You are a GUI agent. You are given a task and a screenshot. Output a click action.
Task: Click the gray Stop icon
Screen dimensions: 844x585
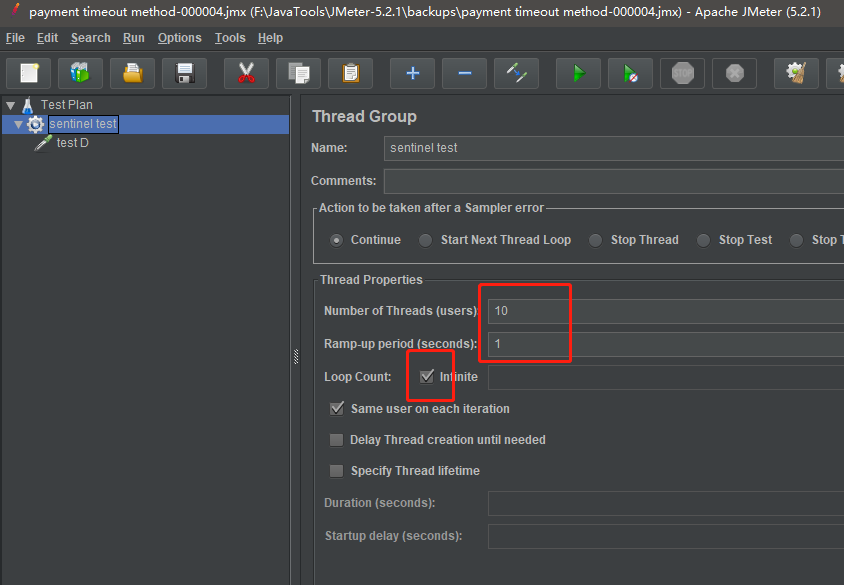(683, 73)
